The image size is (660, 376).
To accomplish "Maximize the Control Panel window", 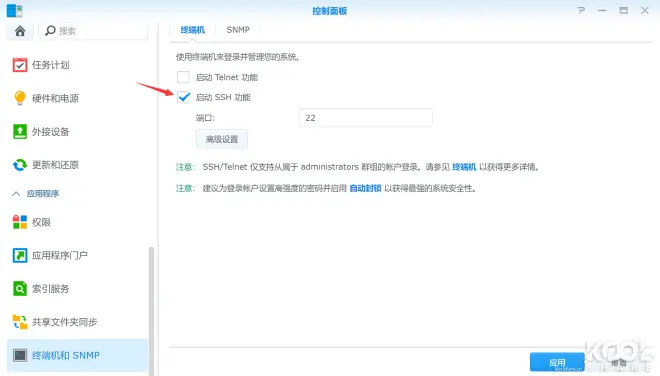I will 623,11.
